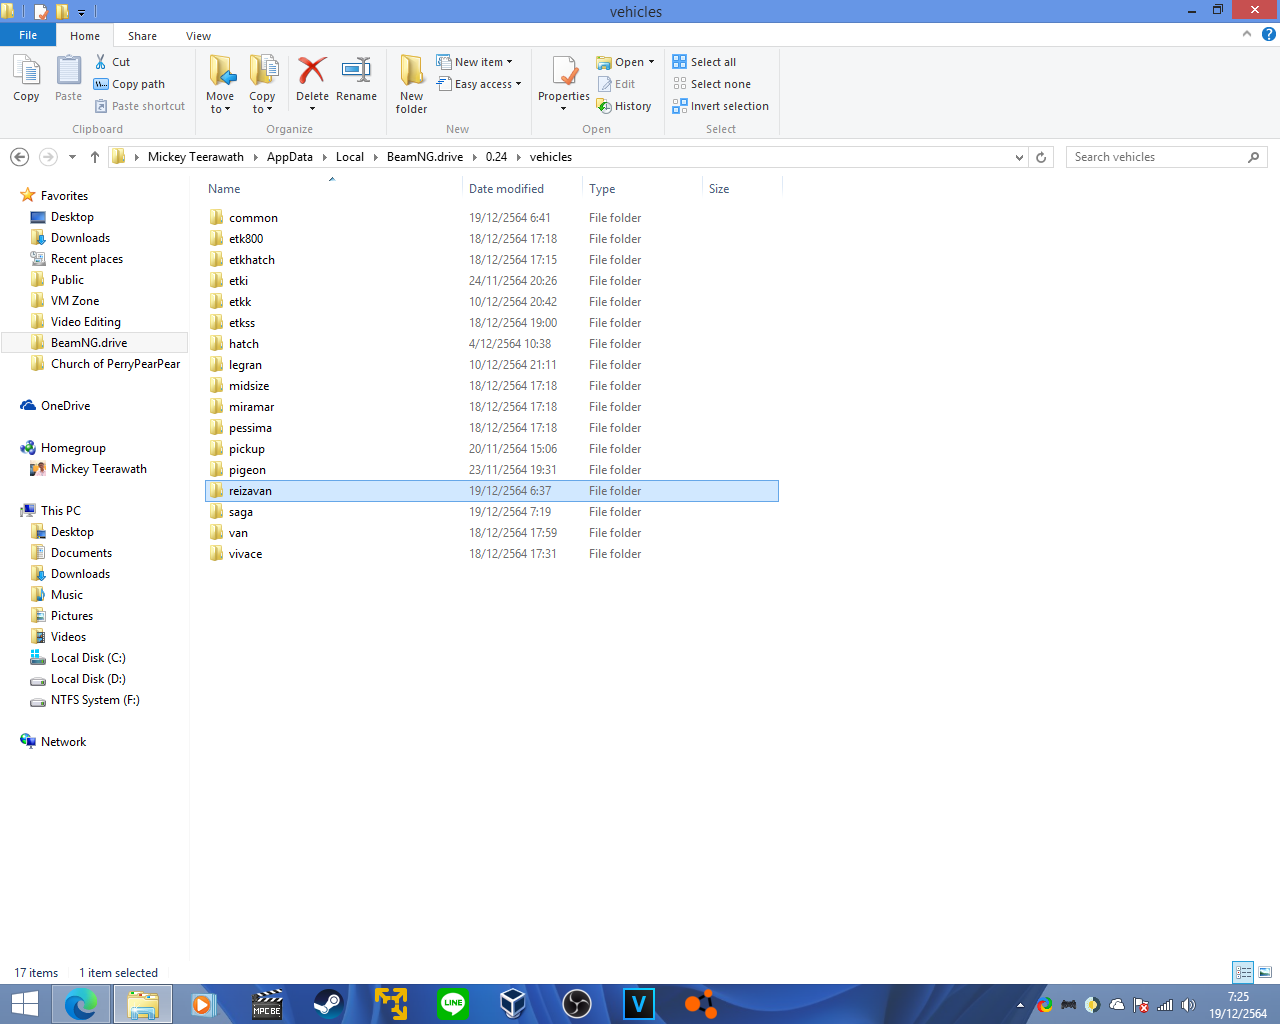Switch to the View ribbon tab
This screenshot has width=1280, height=1024.
pos(198,36)
